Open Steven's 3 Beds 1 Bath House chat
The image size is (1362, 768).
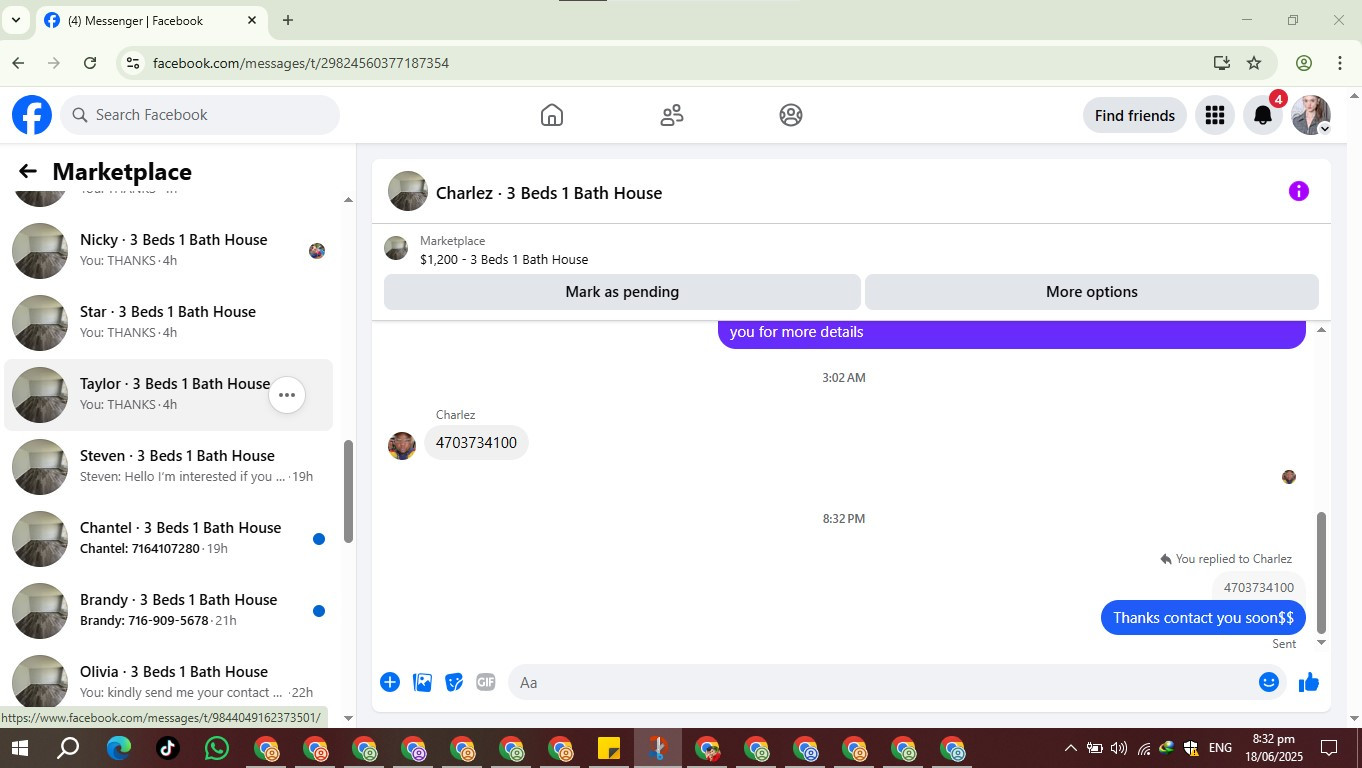pyautogui.click(x=169, y=467)
